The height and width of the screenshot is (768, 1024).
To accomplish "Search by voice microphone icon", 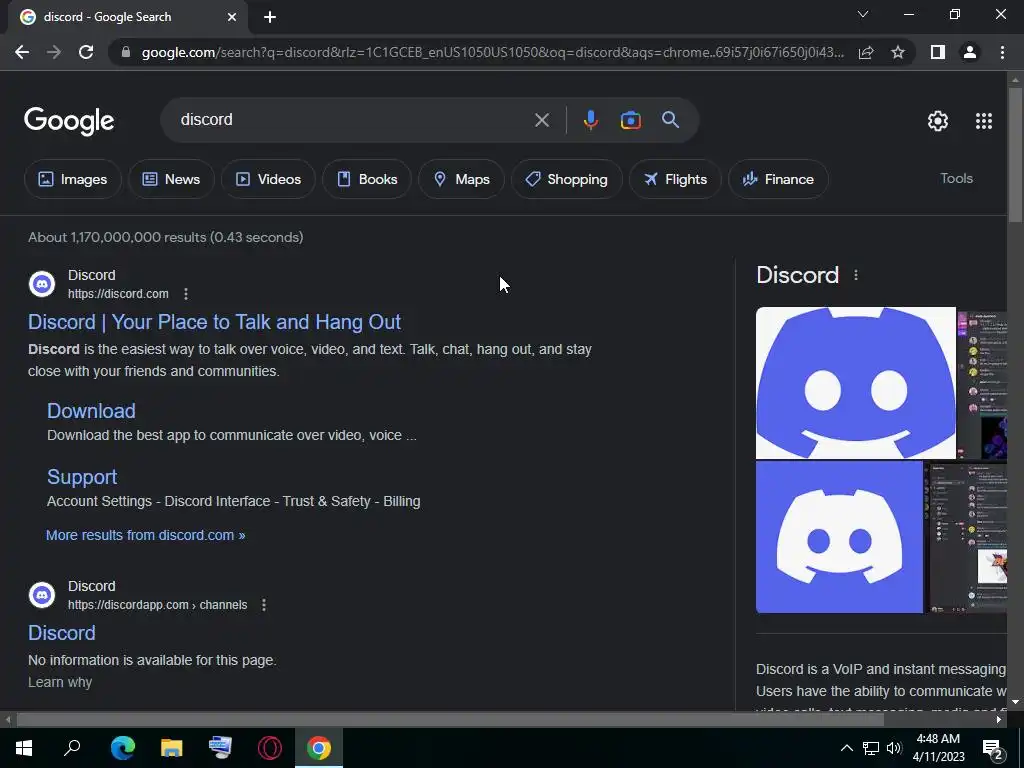I will 590,120.
